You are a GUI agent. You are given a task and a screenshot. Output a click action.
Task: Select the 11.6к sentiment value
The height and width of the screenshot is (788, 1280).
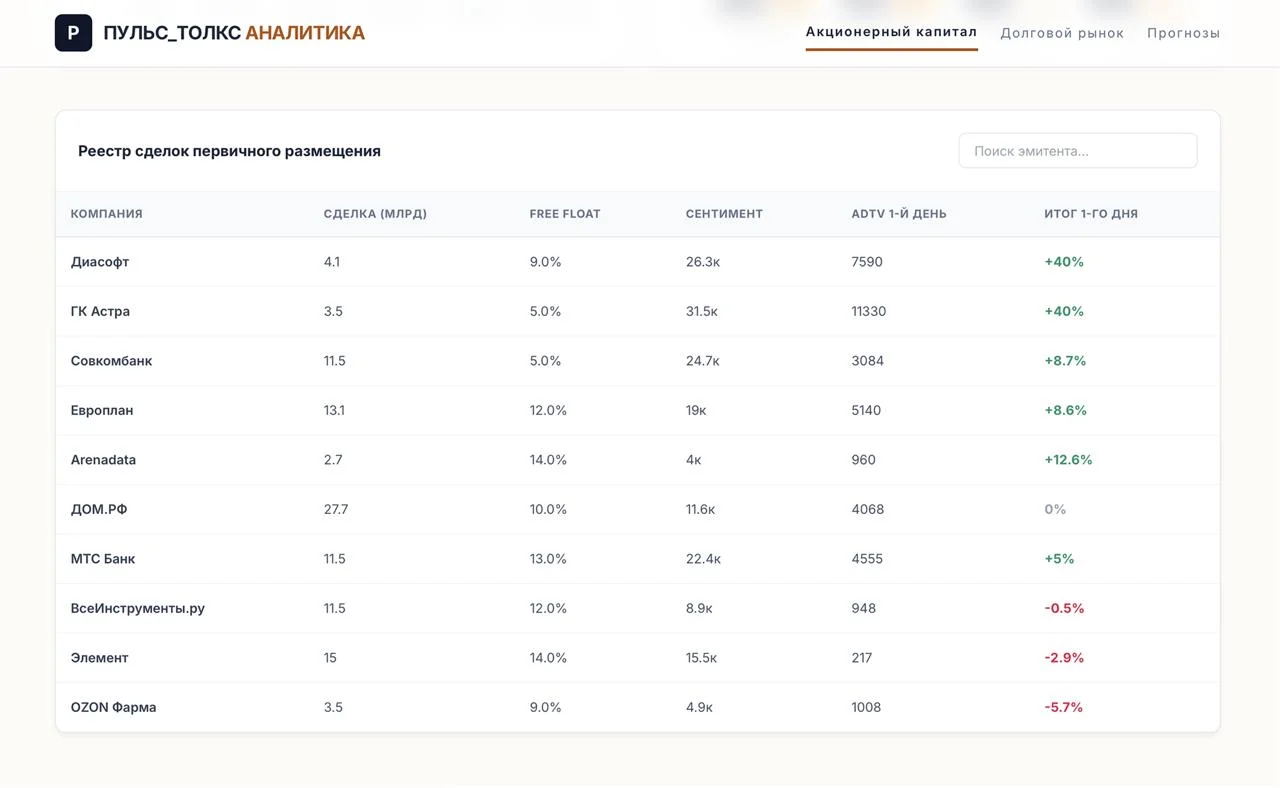[x=700, y=509]
